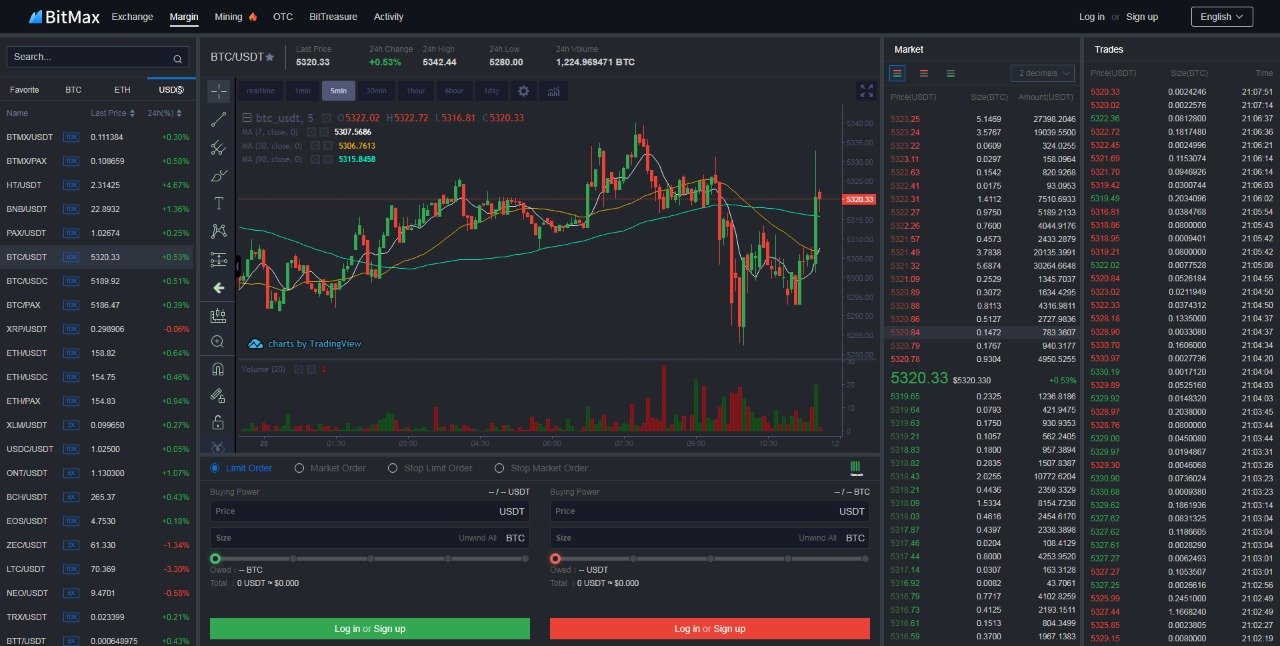Open the Margin tab in top navigation
The width and height of the screenshot is (1280, 646).
(x=184, y=17)
